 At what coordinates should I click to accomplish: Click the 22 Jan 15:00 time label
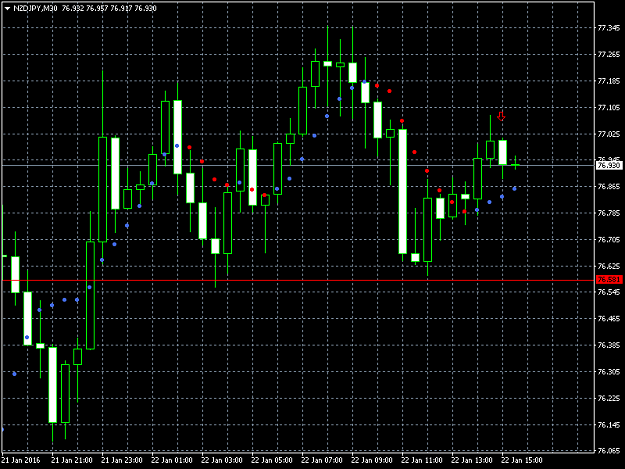522,460
